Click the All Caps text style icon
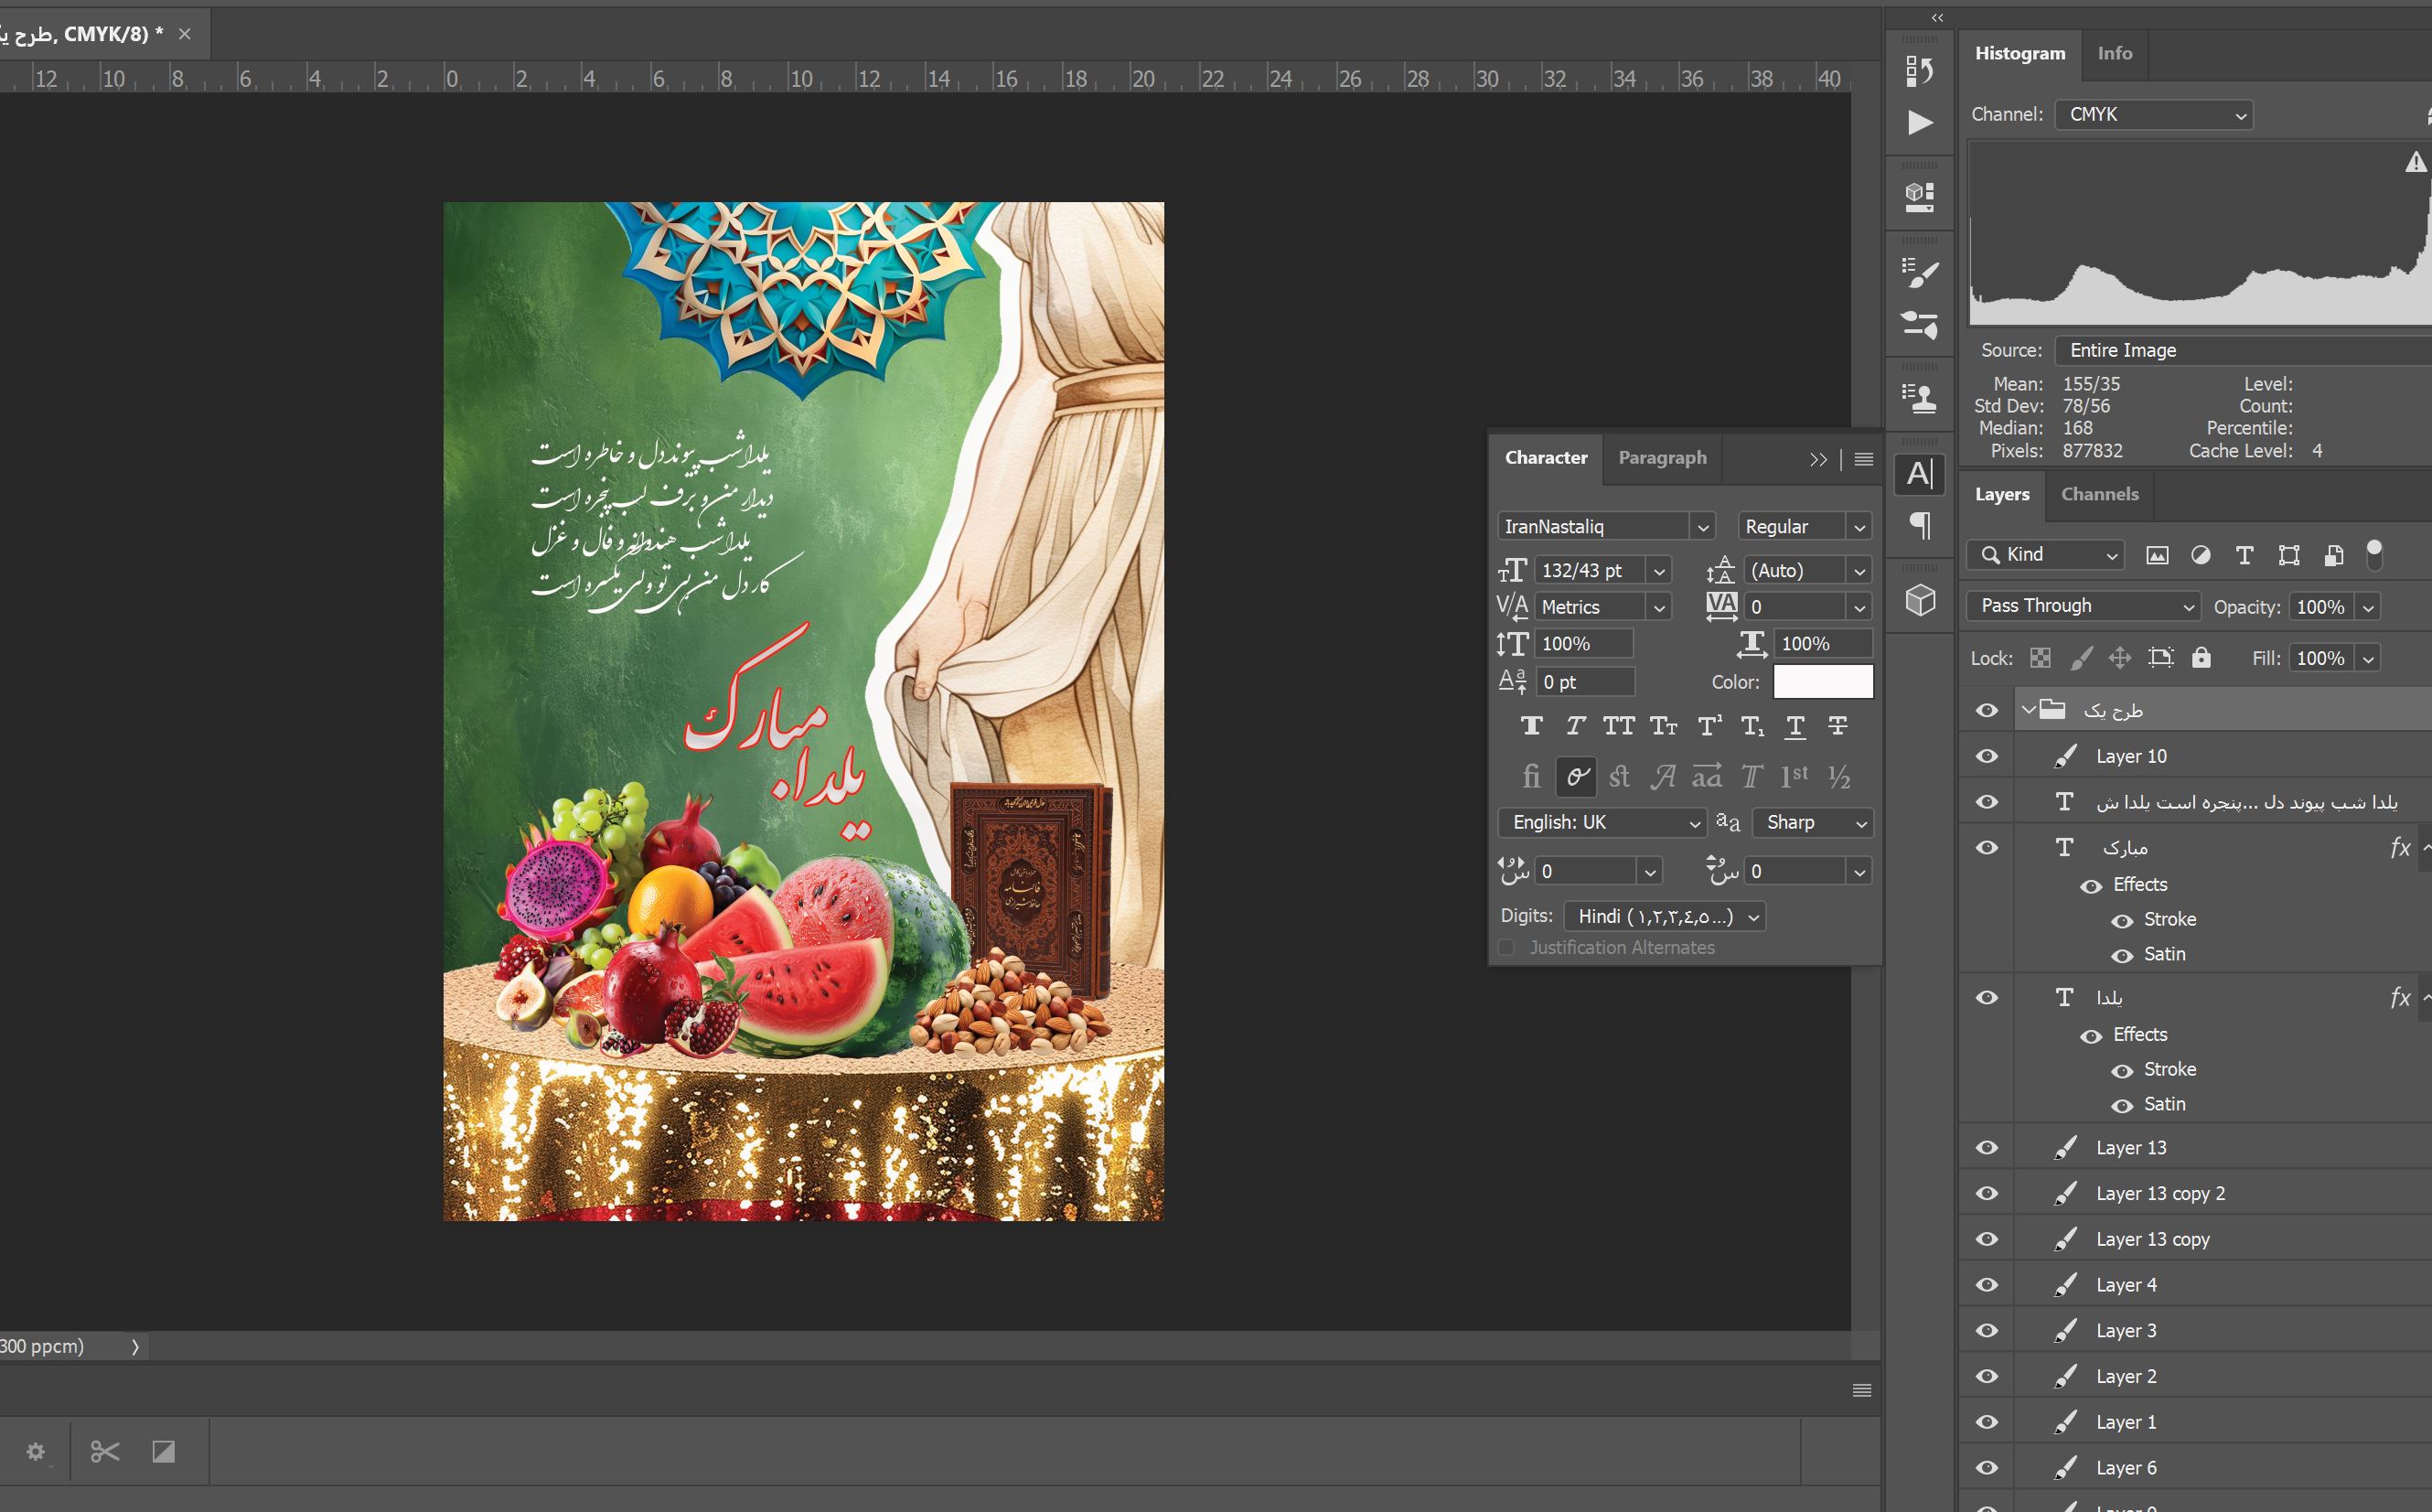 click(1615, 732)
